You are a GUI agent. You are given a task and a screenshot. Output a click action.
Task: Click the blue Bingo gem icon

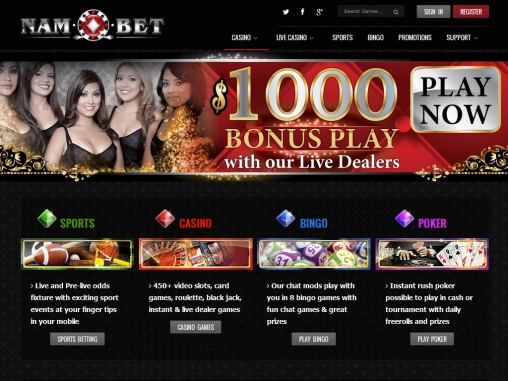pyautogui.click(x=286, y=219)
